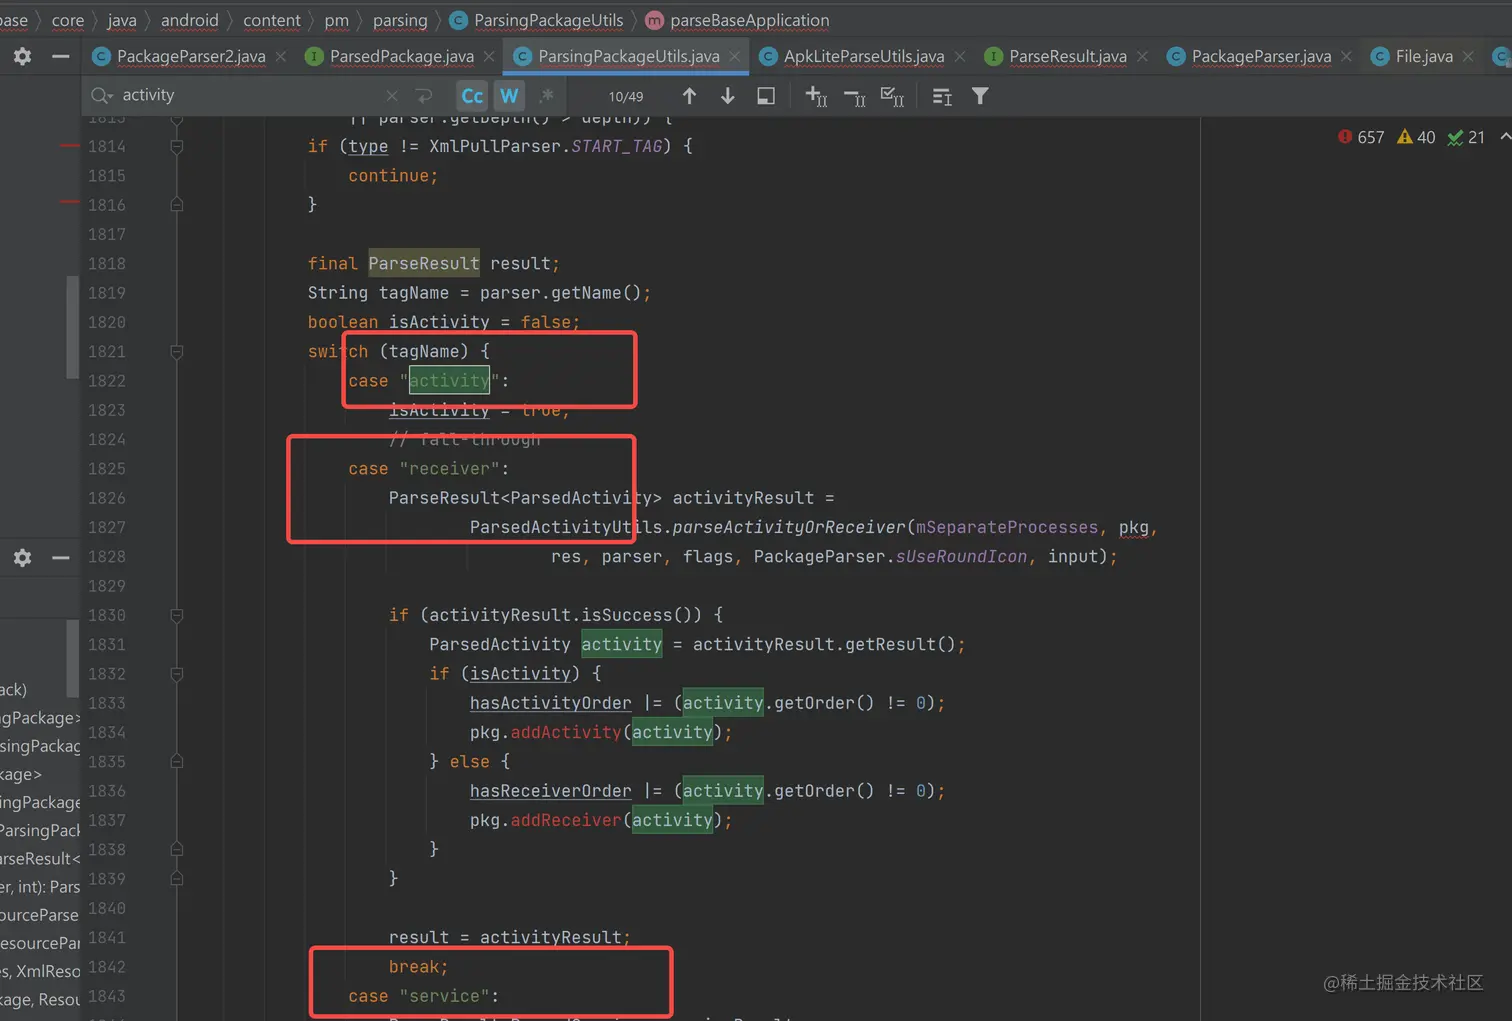Toggle match case (Cc) search option
This screenshot has height=1021, width=1512.
coord(472,96)
